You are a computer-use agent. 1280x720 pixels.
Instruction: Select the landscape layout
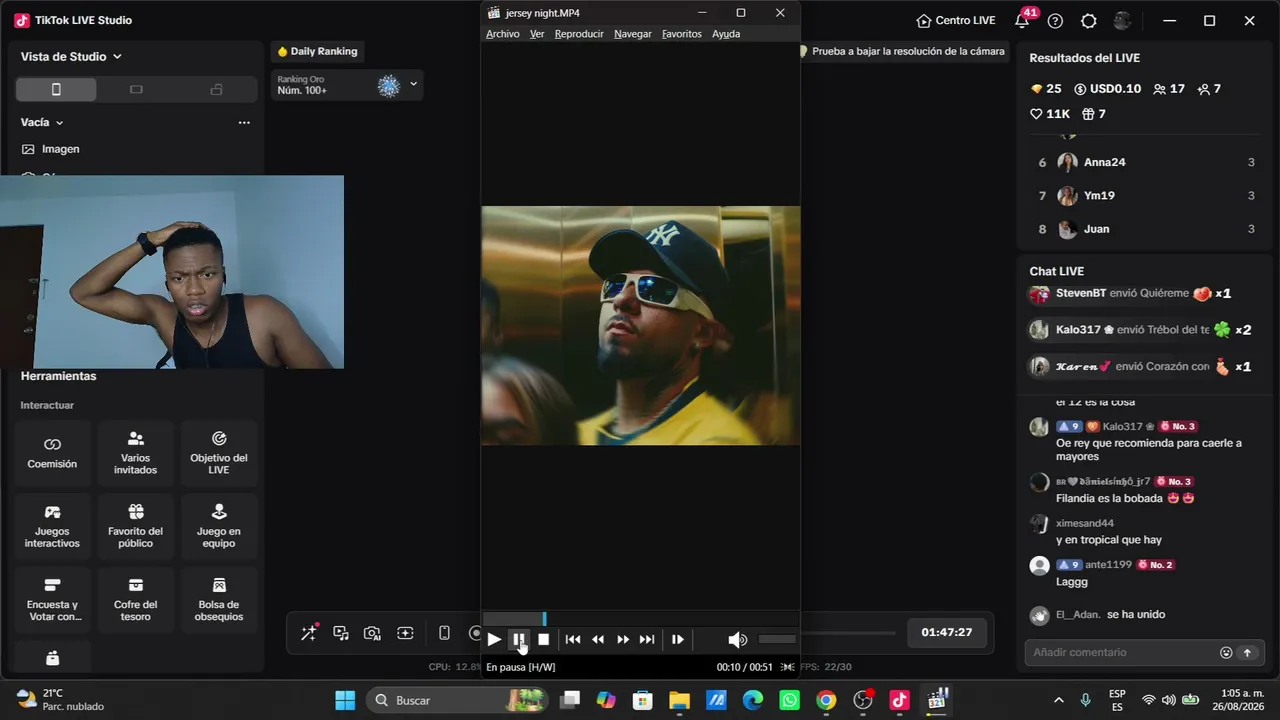coord(136,90)
